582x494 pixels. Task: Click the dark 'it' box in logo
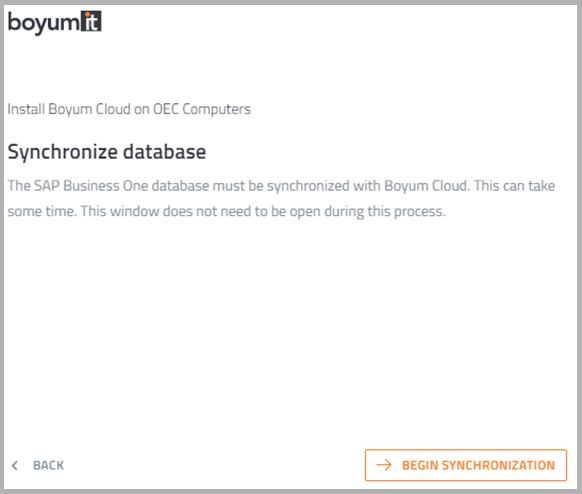(x=91, y=21)
